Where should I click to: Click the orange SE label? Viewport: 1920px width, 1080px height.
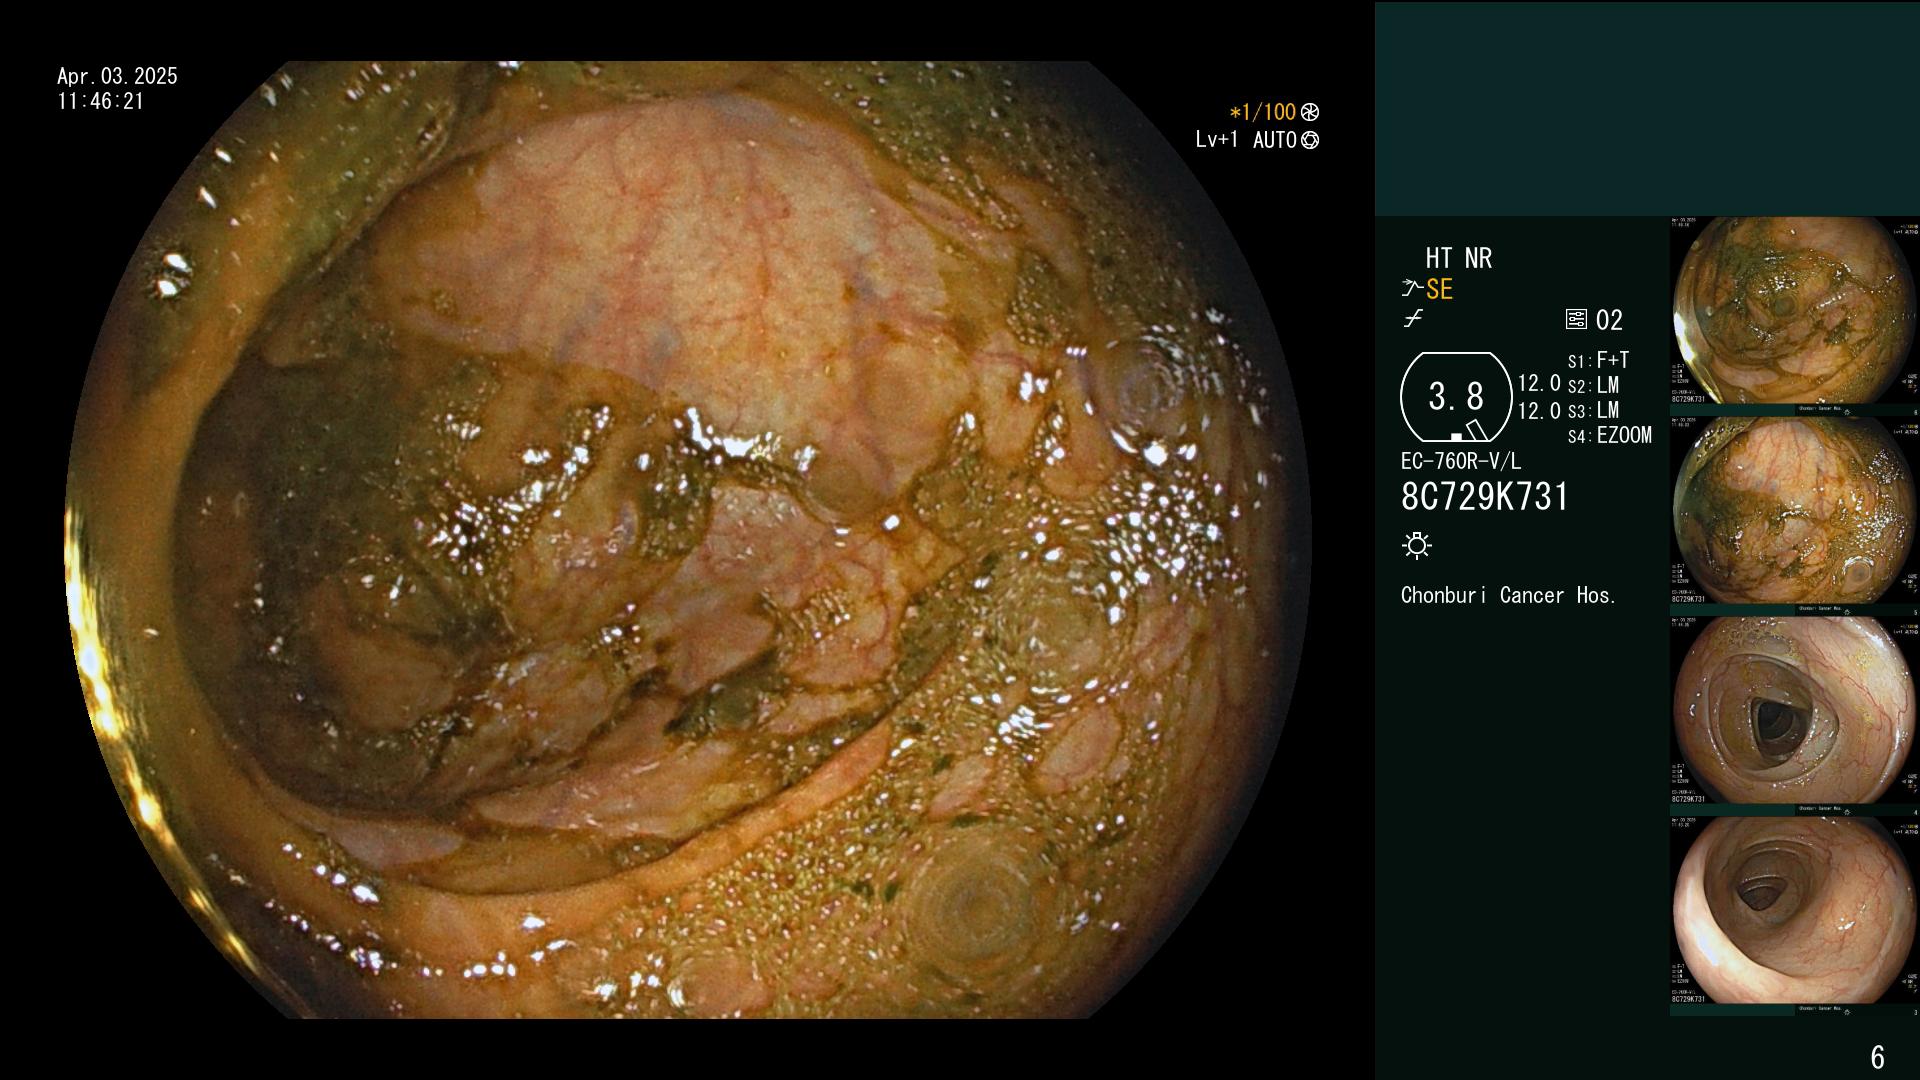tap(1439, 290)
